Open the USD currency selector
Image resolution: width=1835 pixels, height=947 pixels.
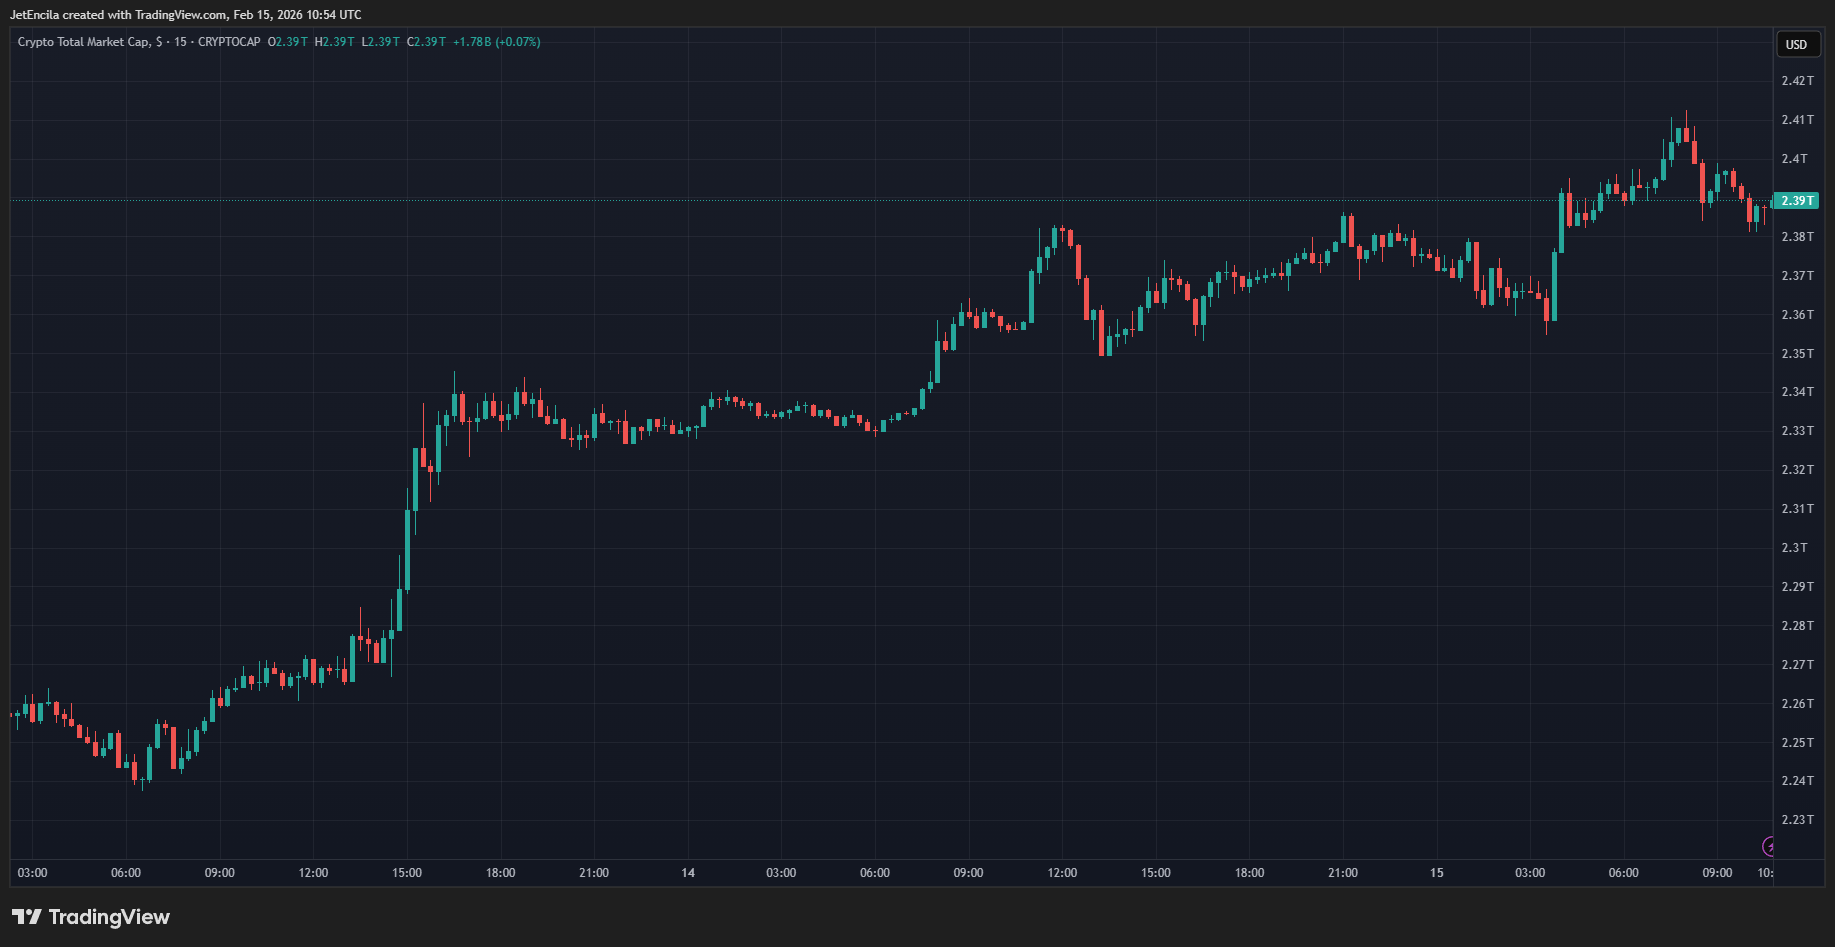(x=1797, y=44)
